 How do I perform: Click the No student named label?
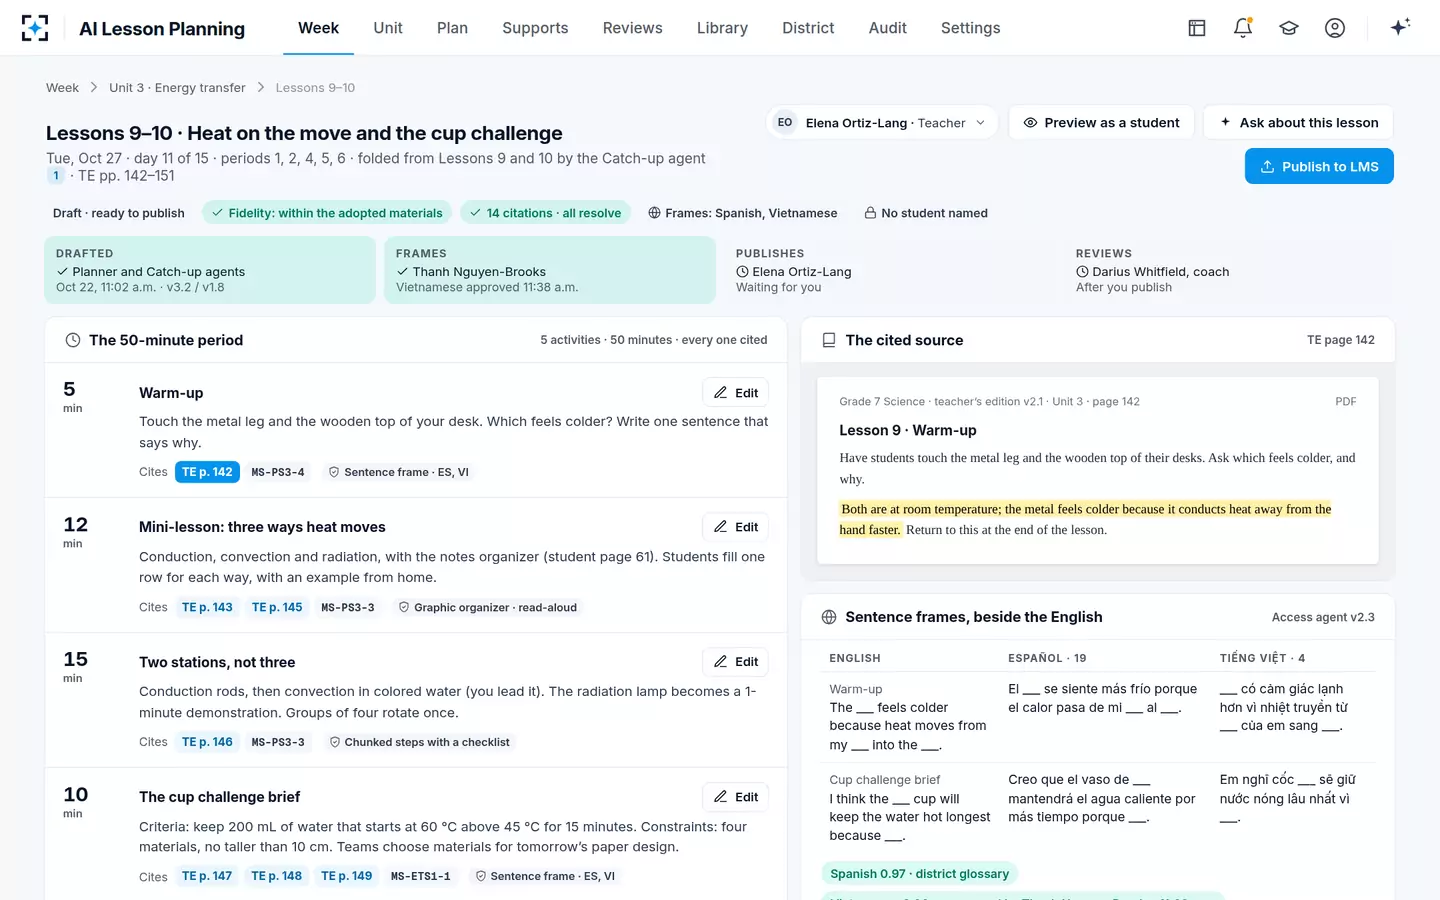926,213
